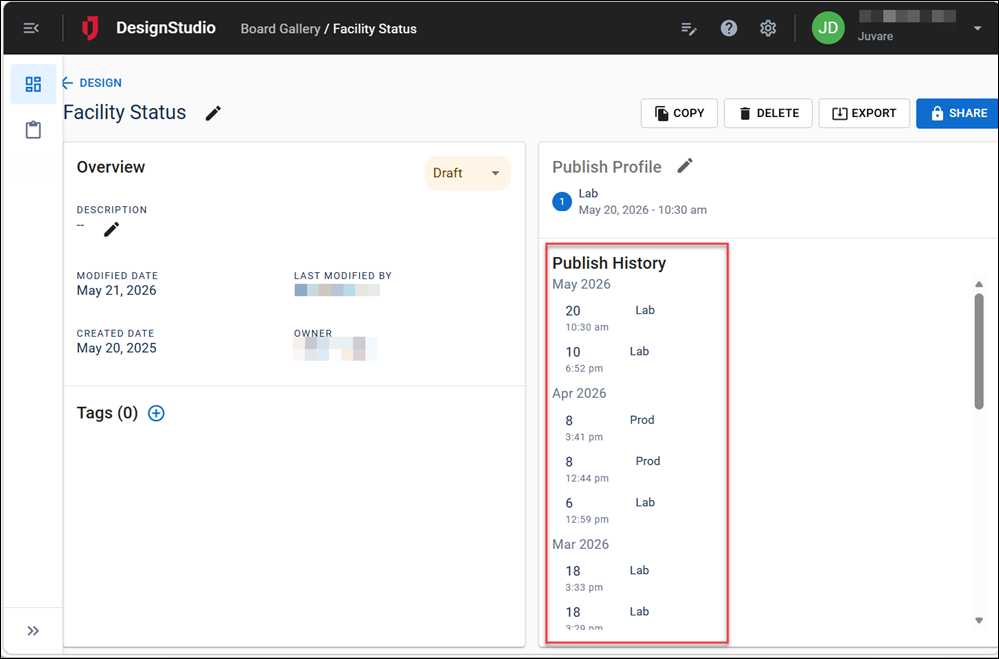Screen dimensions: 999x659
Task: Open the boards dashboard sidebar icon
Action: [33, 84]
